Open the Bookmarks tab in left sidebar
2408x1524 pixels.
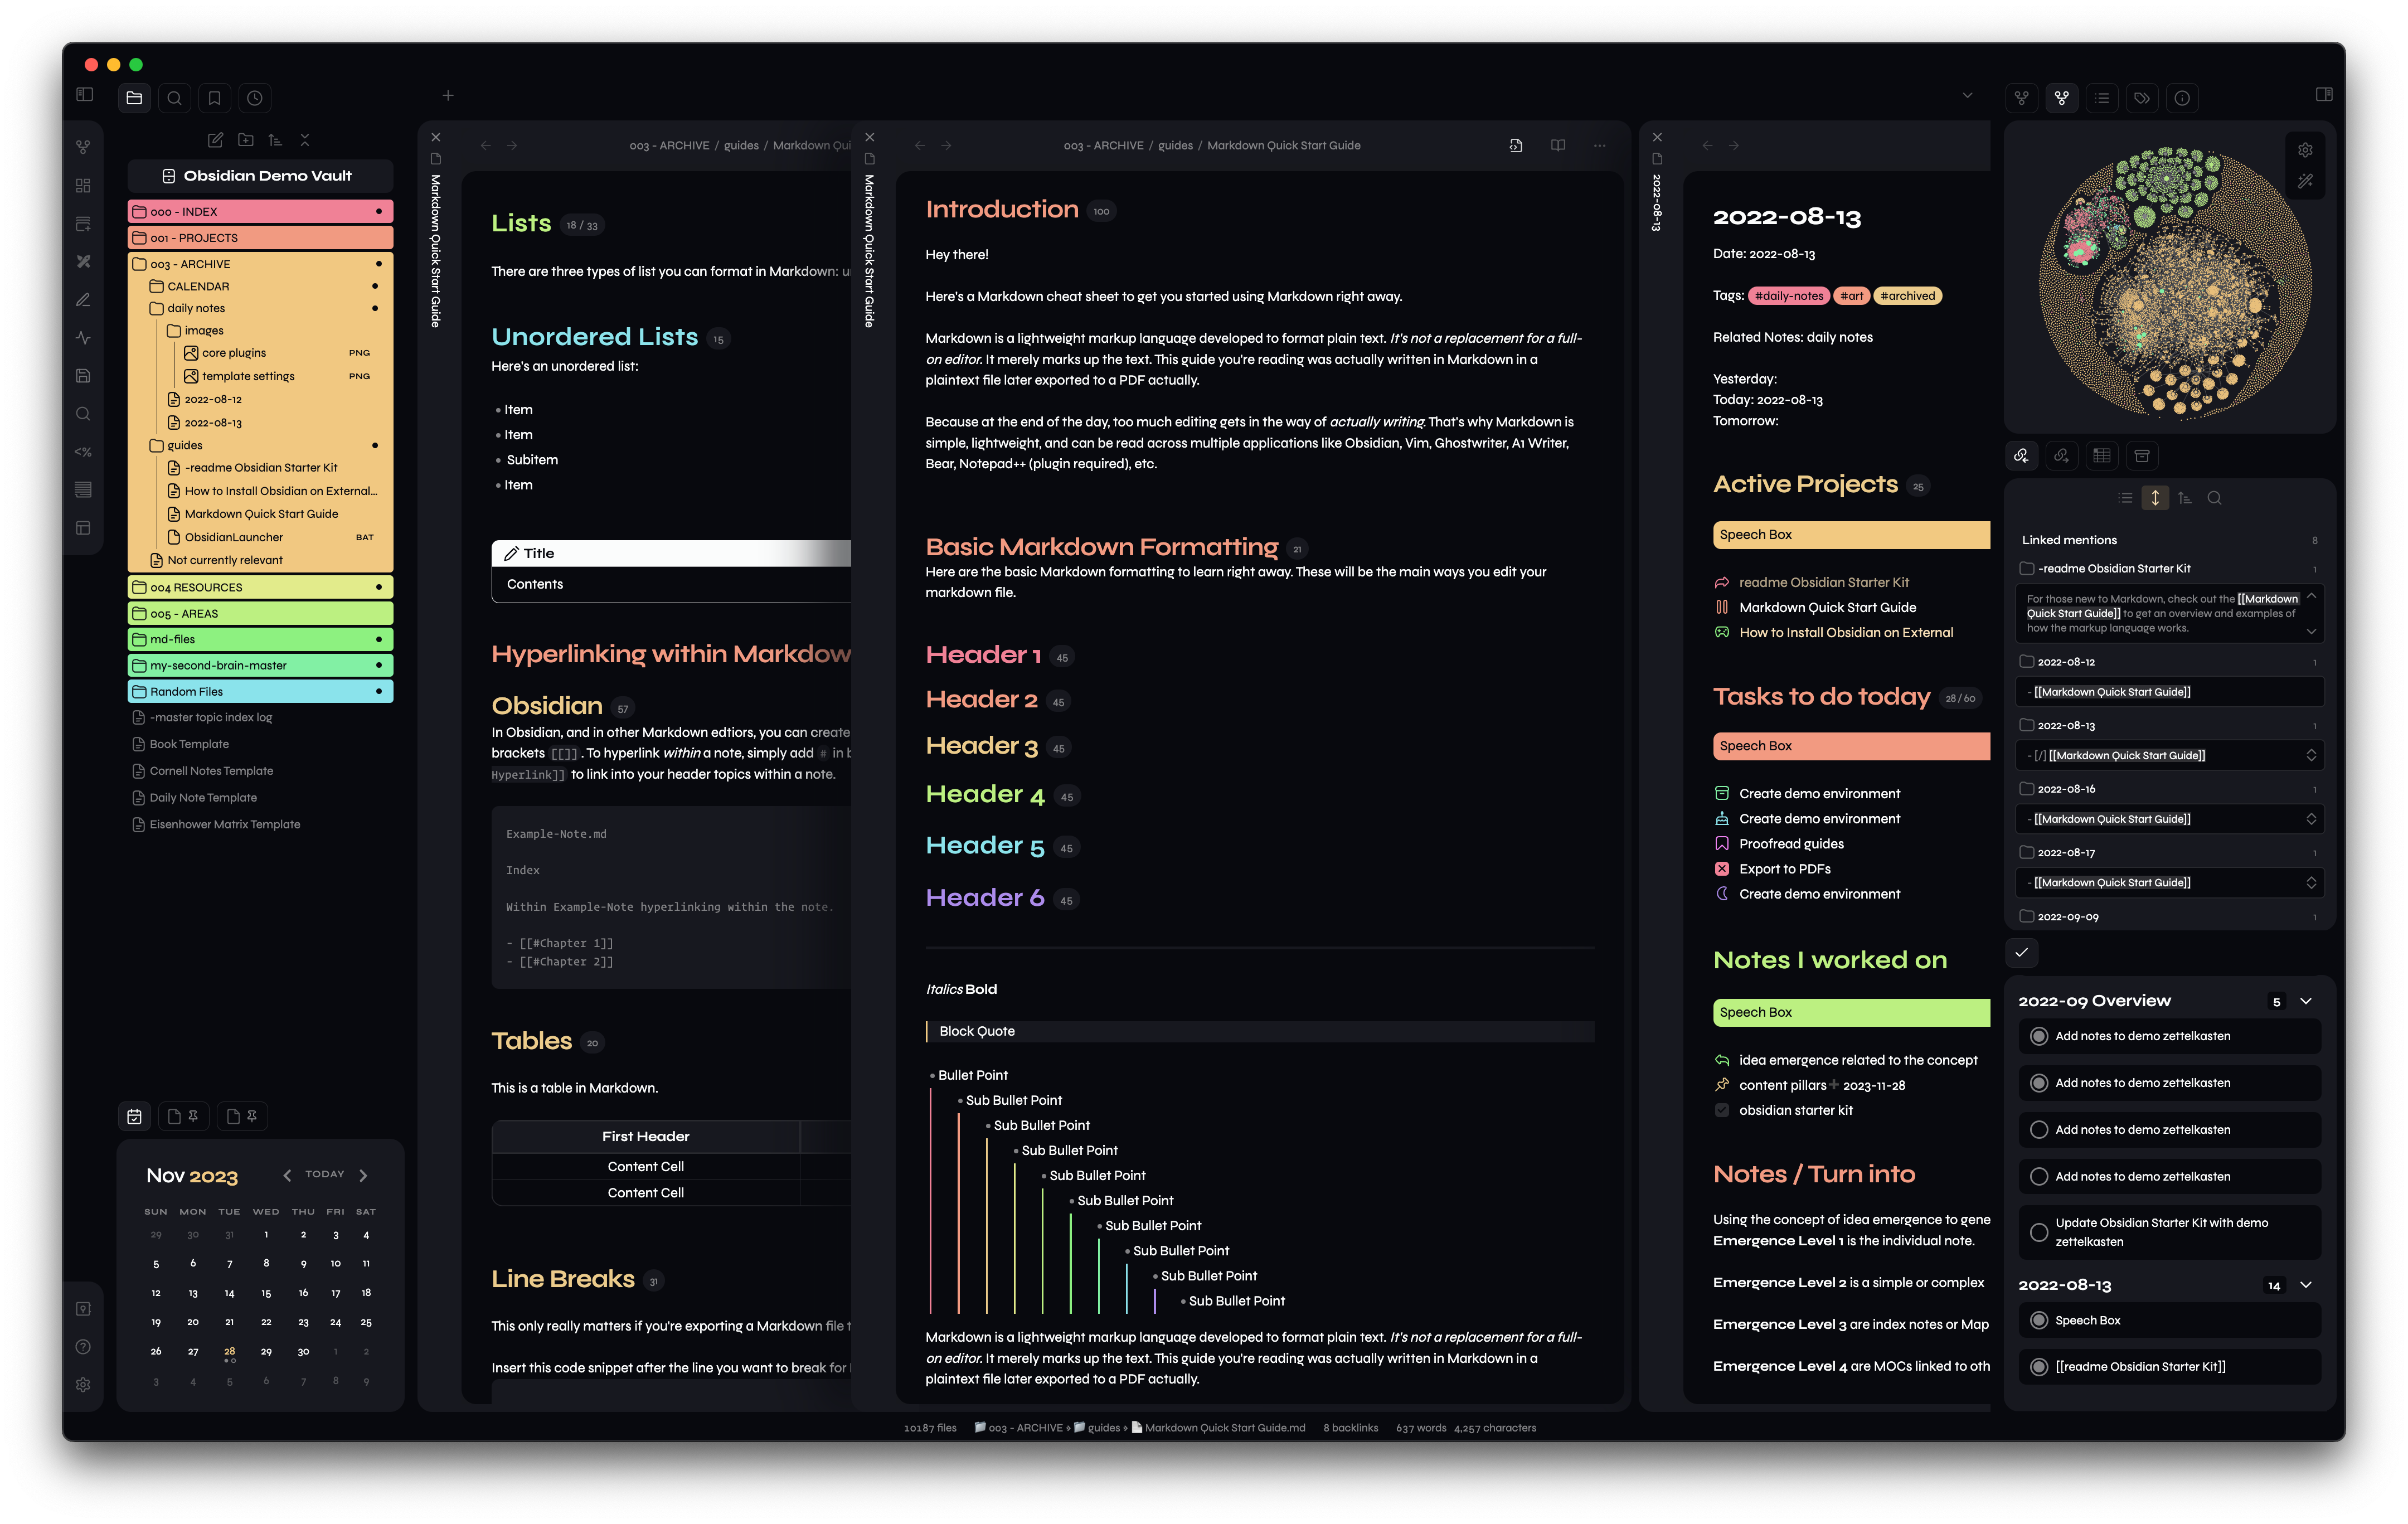pos(214,98)
